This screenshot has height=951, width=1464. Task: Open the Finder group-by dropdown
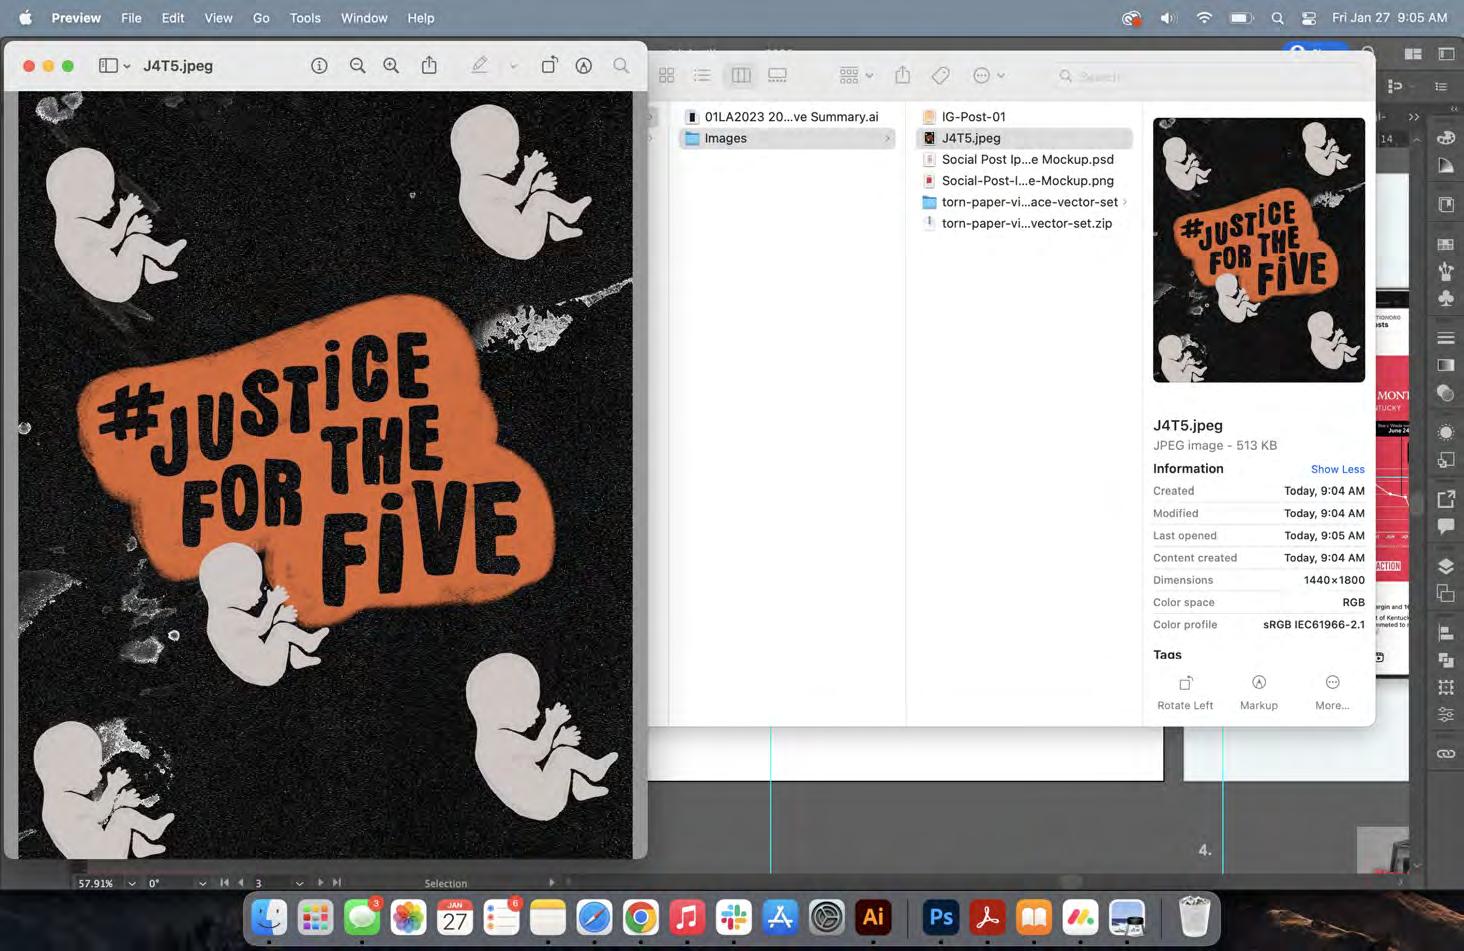855,76
